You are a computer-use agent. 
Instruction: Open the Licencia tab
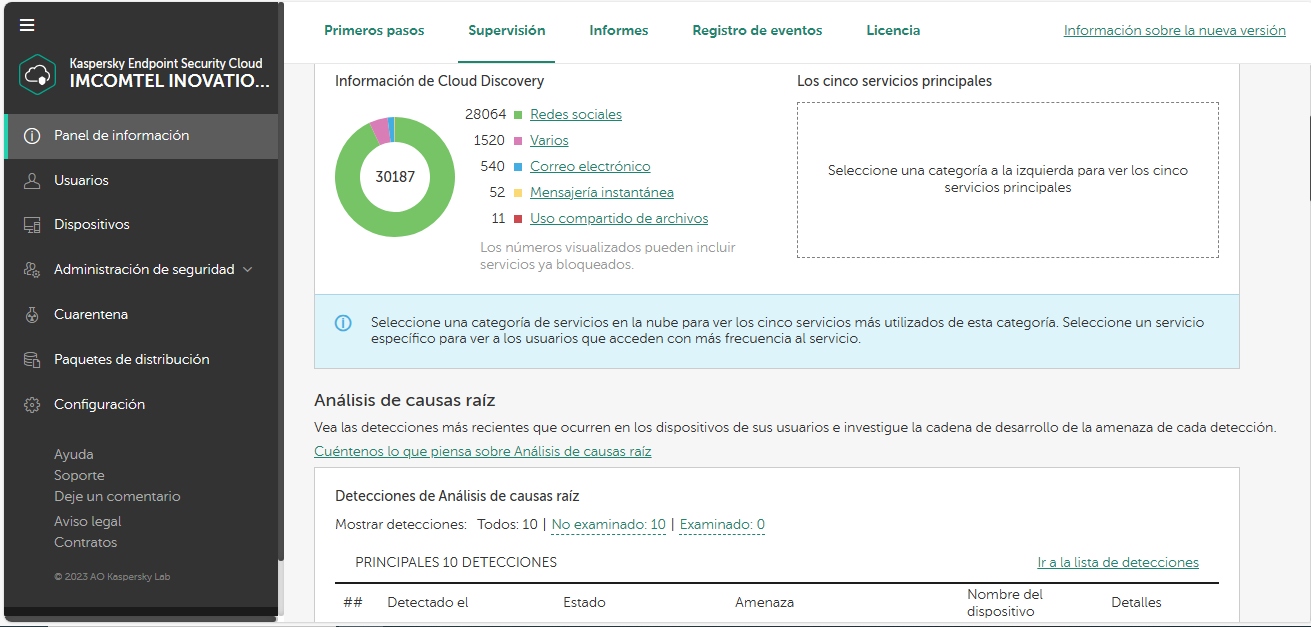(x=893, y=31)
